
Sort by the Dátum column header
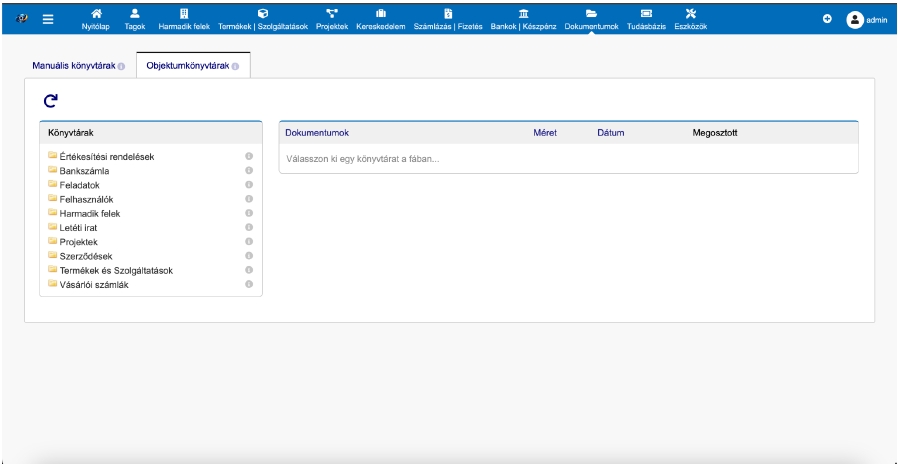(x=610, y=132)
